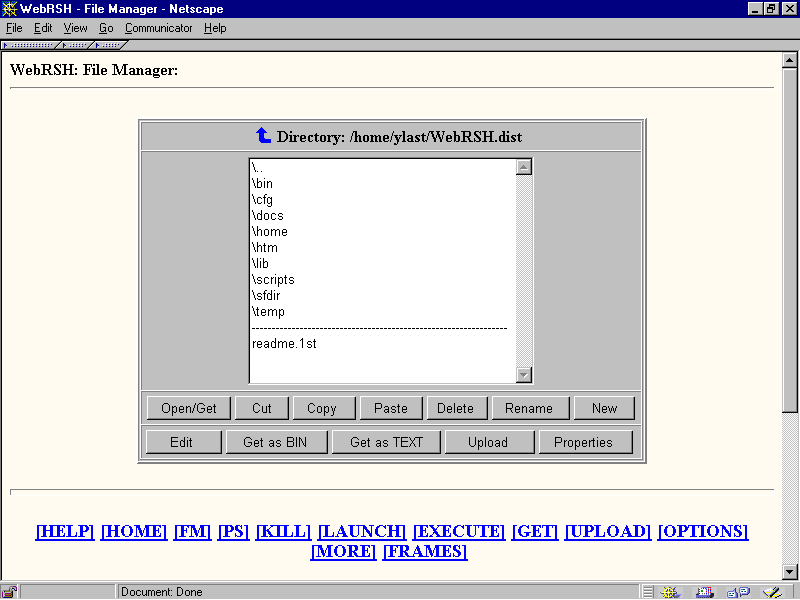The image size is (800, 600).
Task: Follow the [KILL] link
Action: [283, 531]
